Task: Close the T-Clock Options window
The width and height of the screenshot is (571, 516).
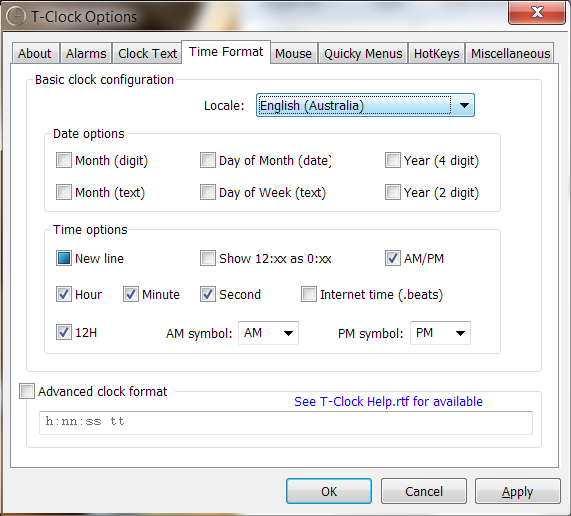Action: 536,13
